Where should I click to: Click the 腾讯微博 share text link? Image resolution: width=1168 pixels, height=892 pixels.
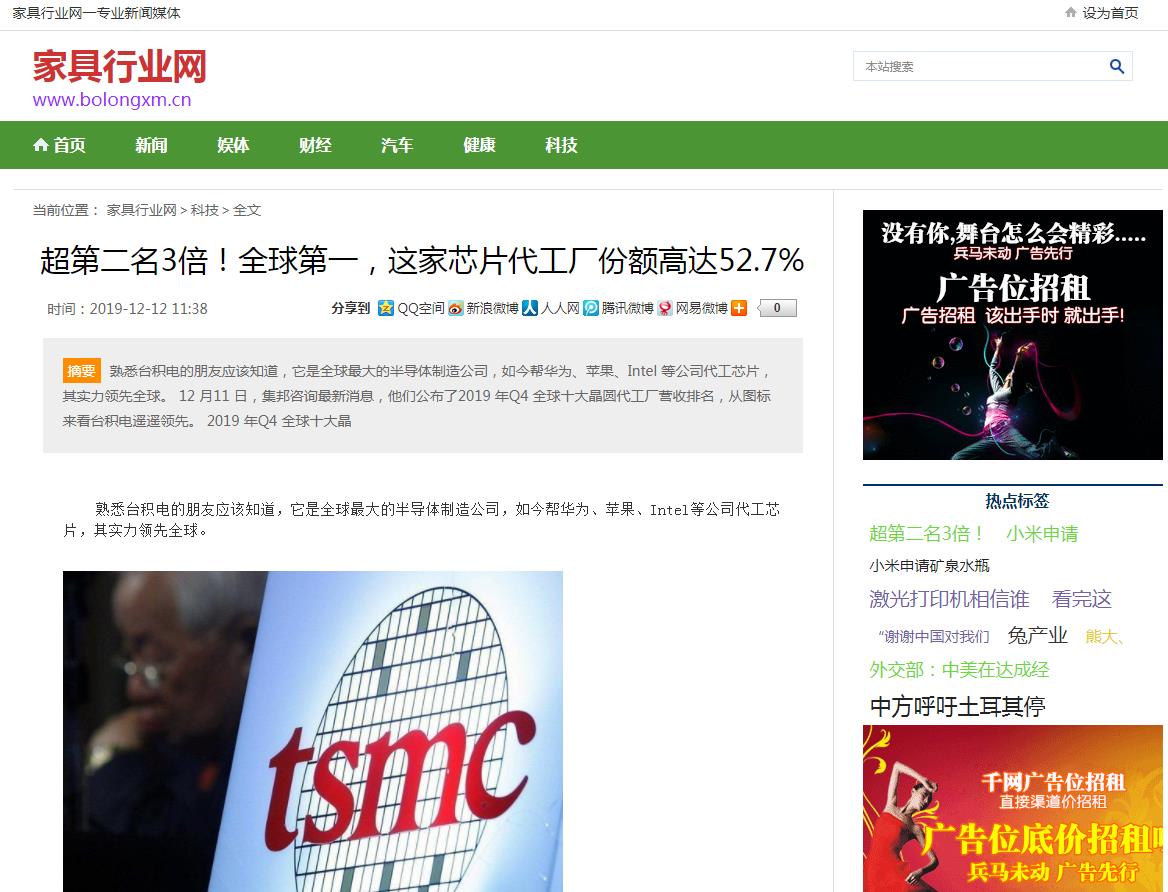click(627, 308)
